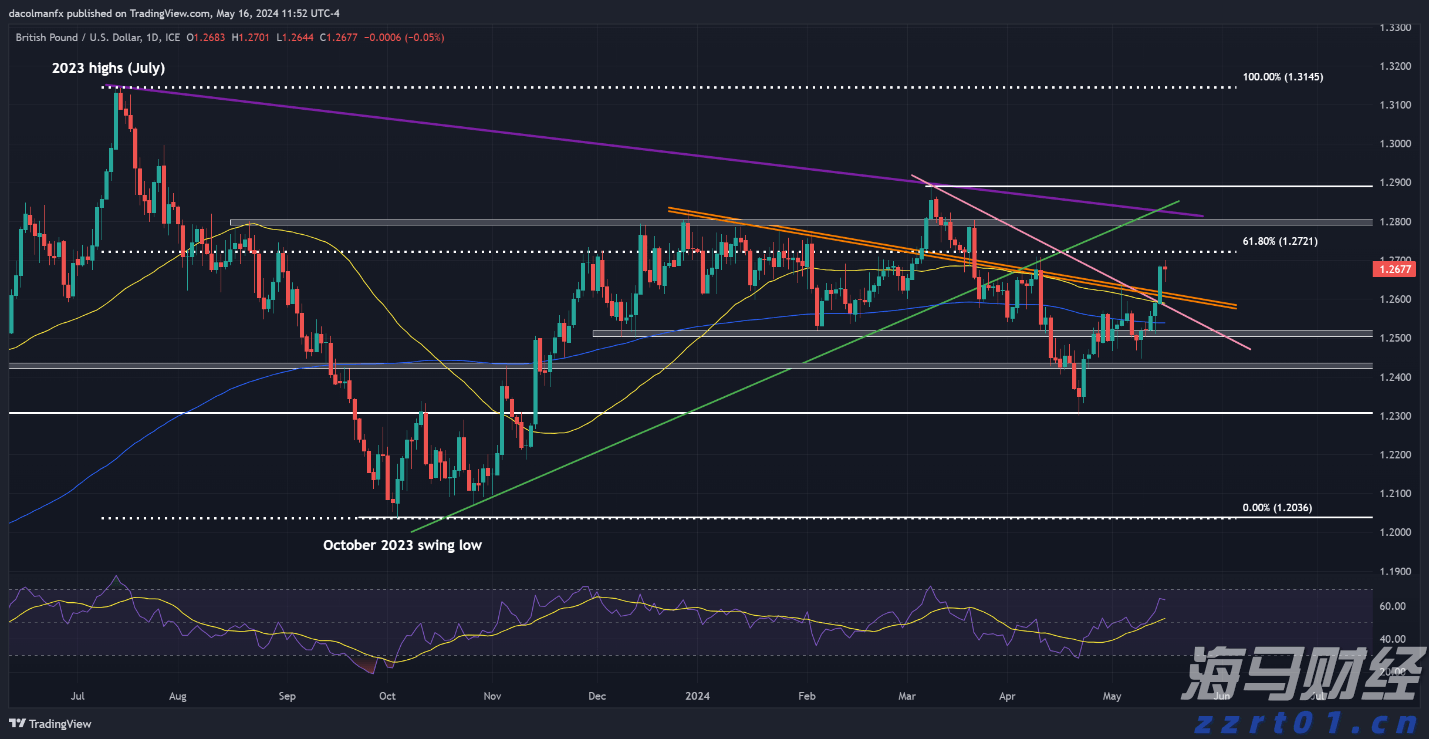Click the 1.3000 mark on price axis
1429x739 pixels.
[x=1394, y=144]
